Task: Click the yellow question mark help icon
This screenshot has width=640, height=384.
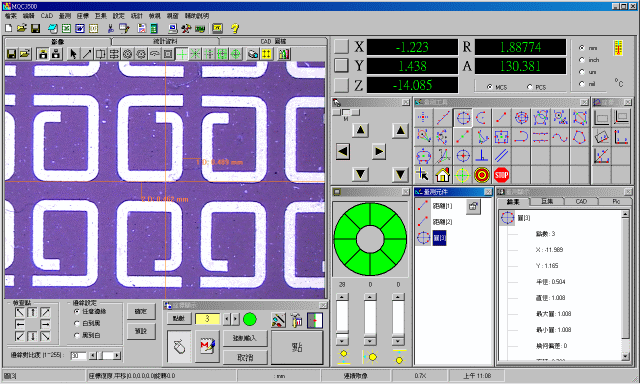Action: pyautogui.click(x=235, y=28)
